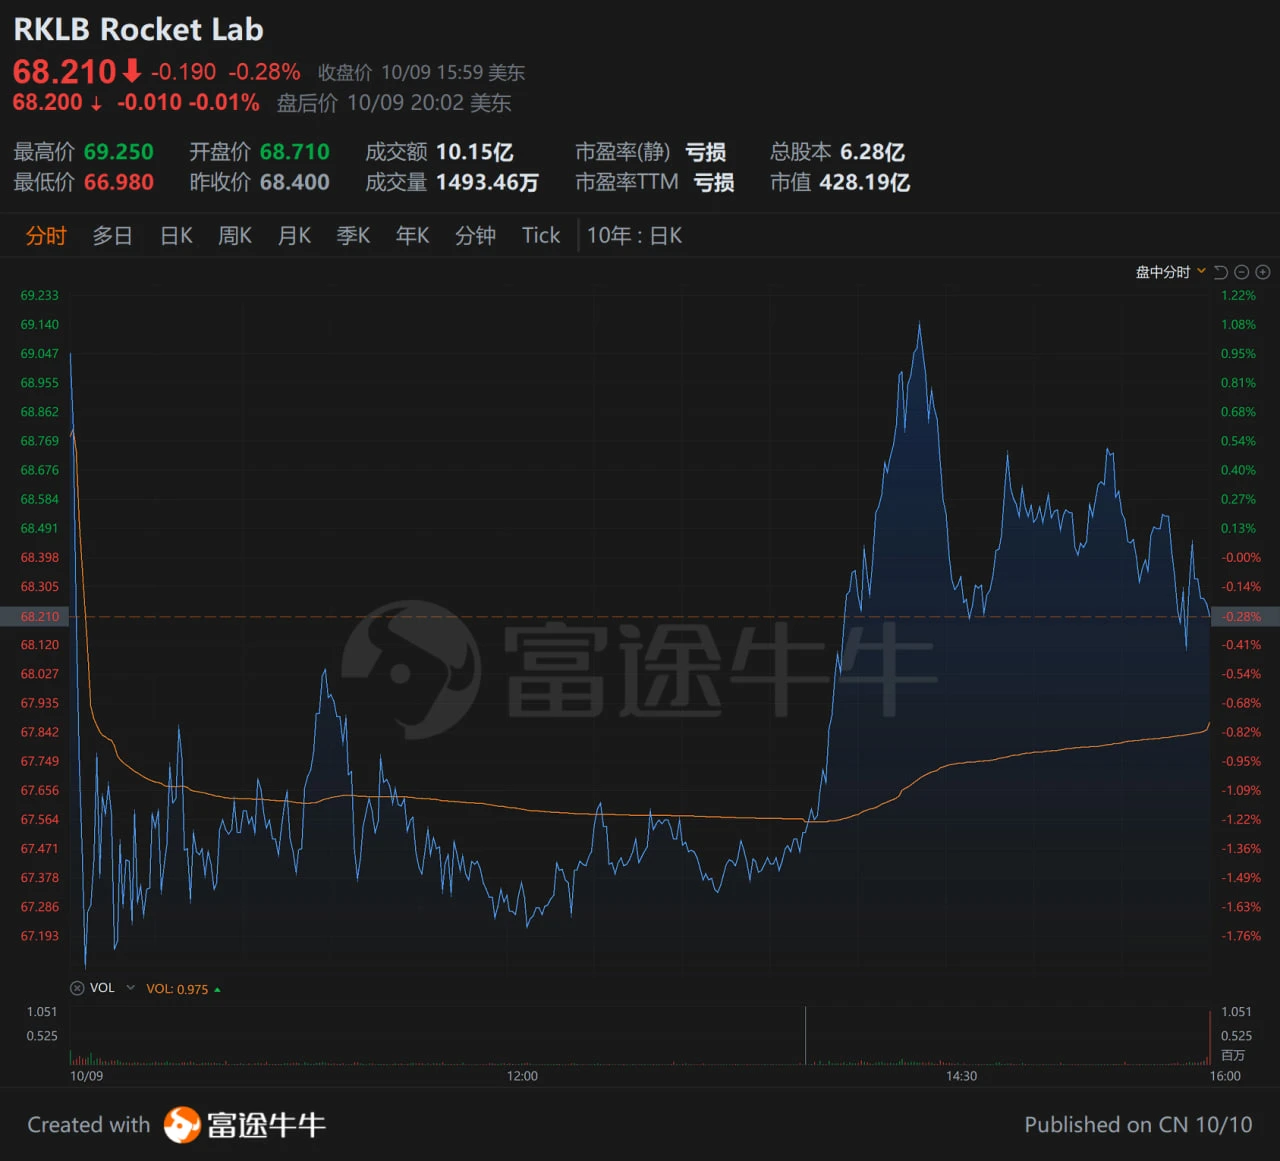
Task: Open the 月K chart tab
Action: tap(294, 236)
